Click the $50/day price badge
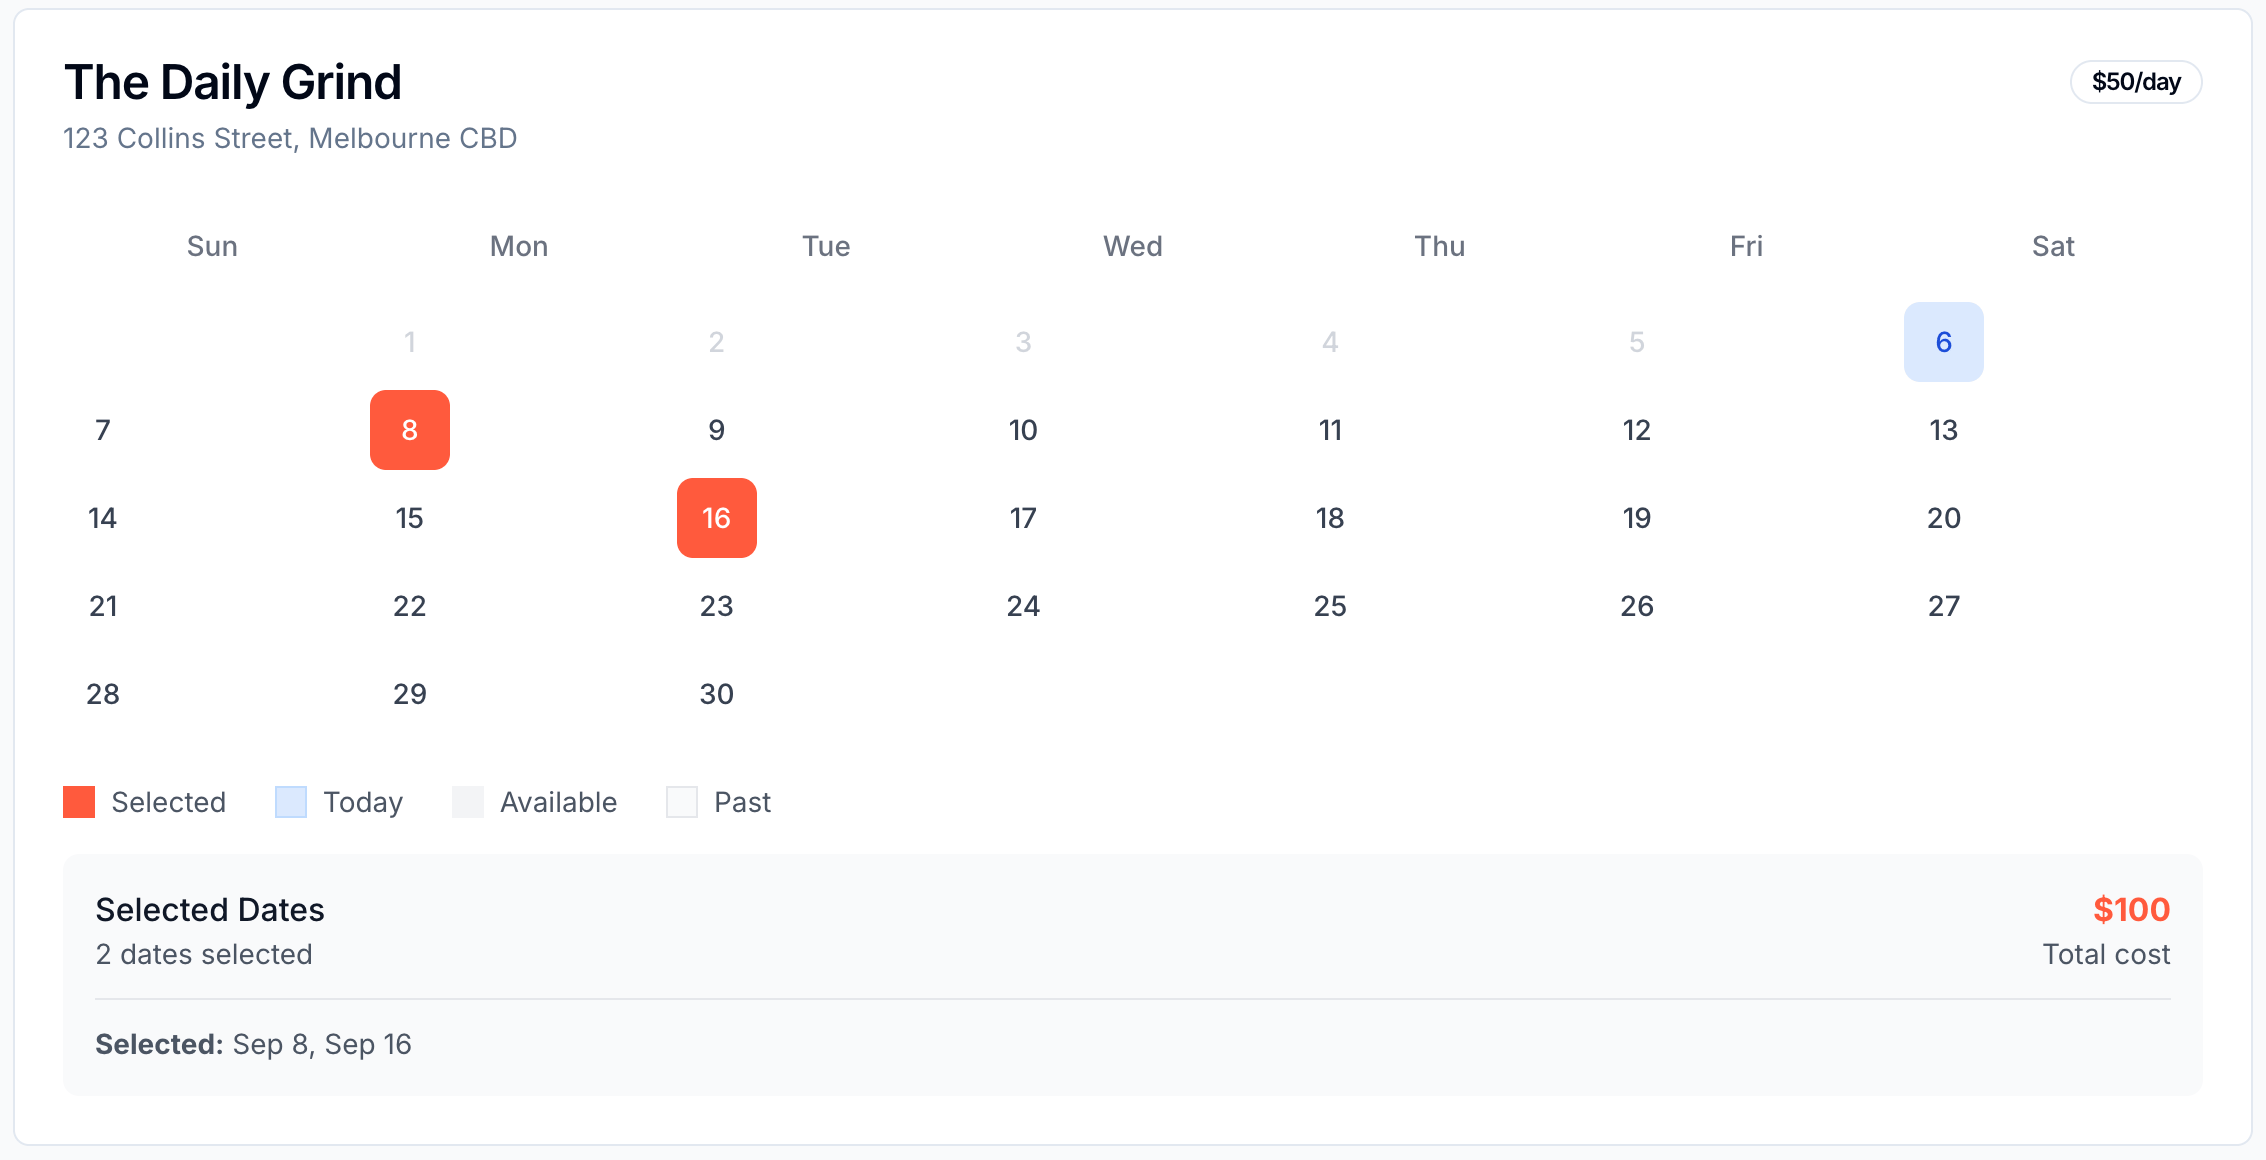Image resolution: width=2266 pixels, height=1160 pixels. coord(2135,82)
